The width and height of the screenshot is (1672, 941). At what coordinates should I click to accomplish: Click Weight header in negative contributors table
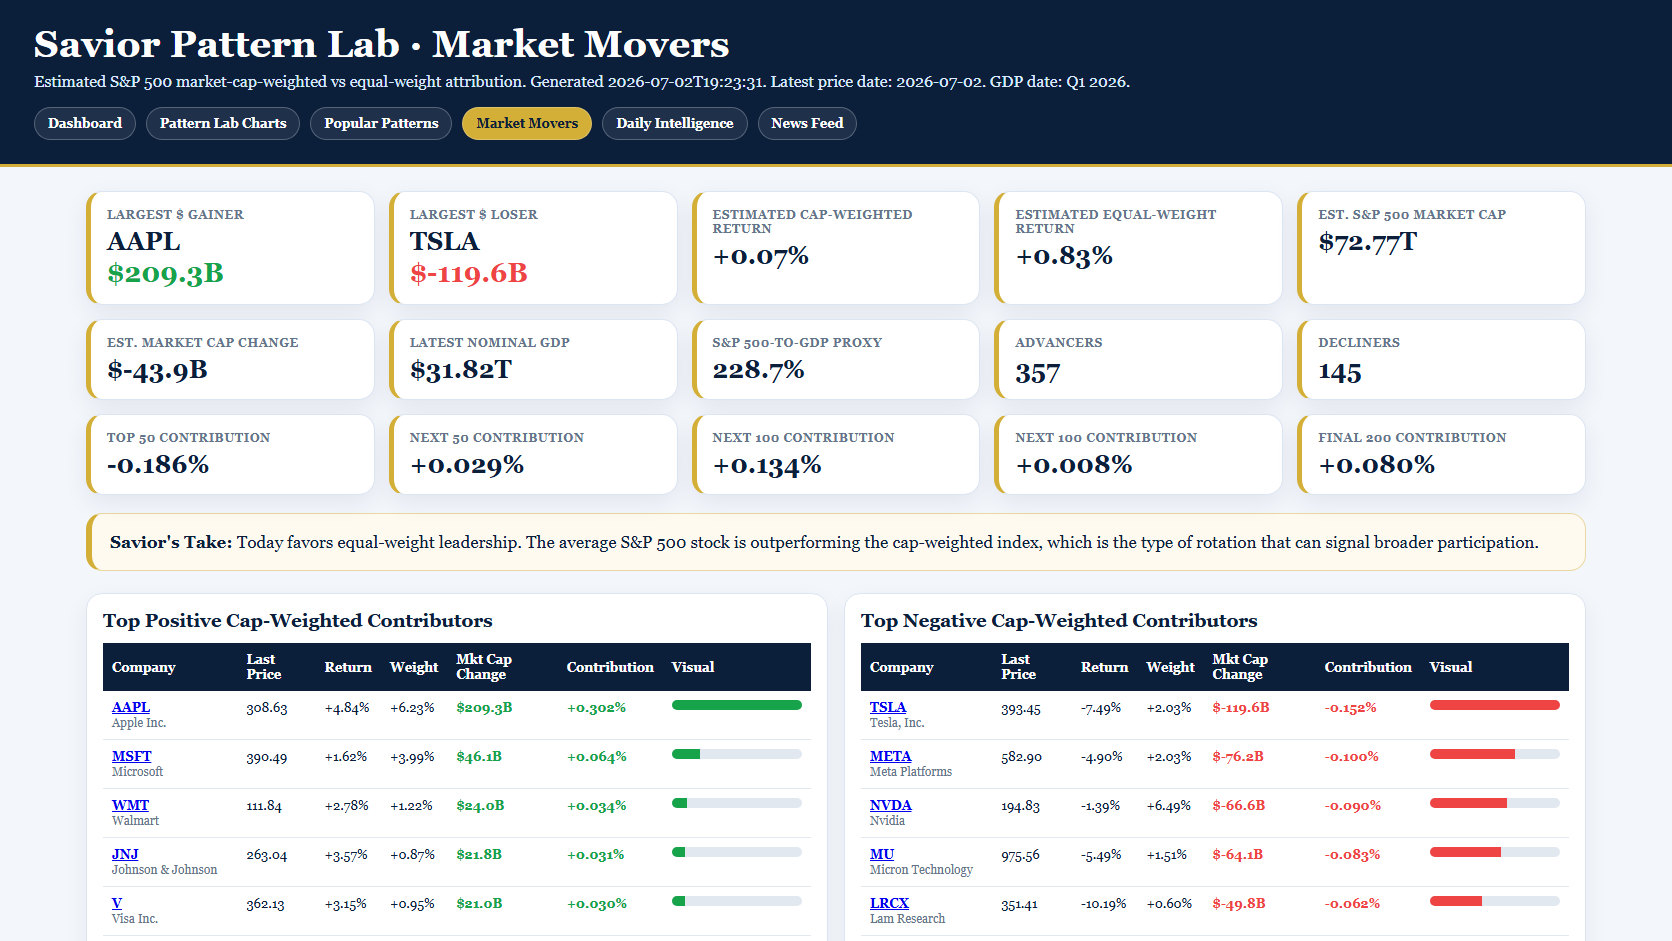pyautogui.click(x=1170, y=667)
